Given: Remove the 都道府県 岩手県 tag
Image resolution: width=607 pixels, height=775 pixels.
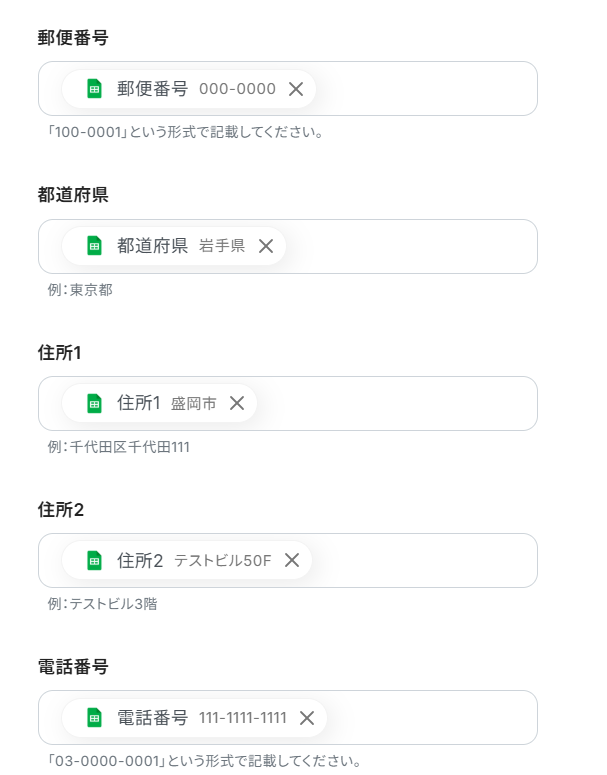Looking at the screenshot, I should coord(266,246).
